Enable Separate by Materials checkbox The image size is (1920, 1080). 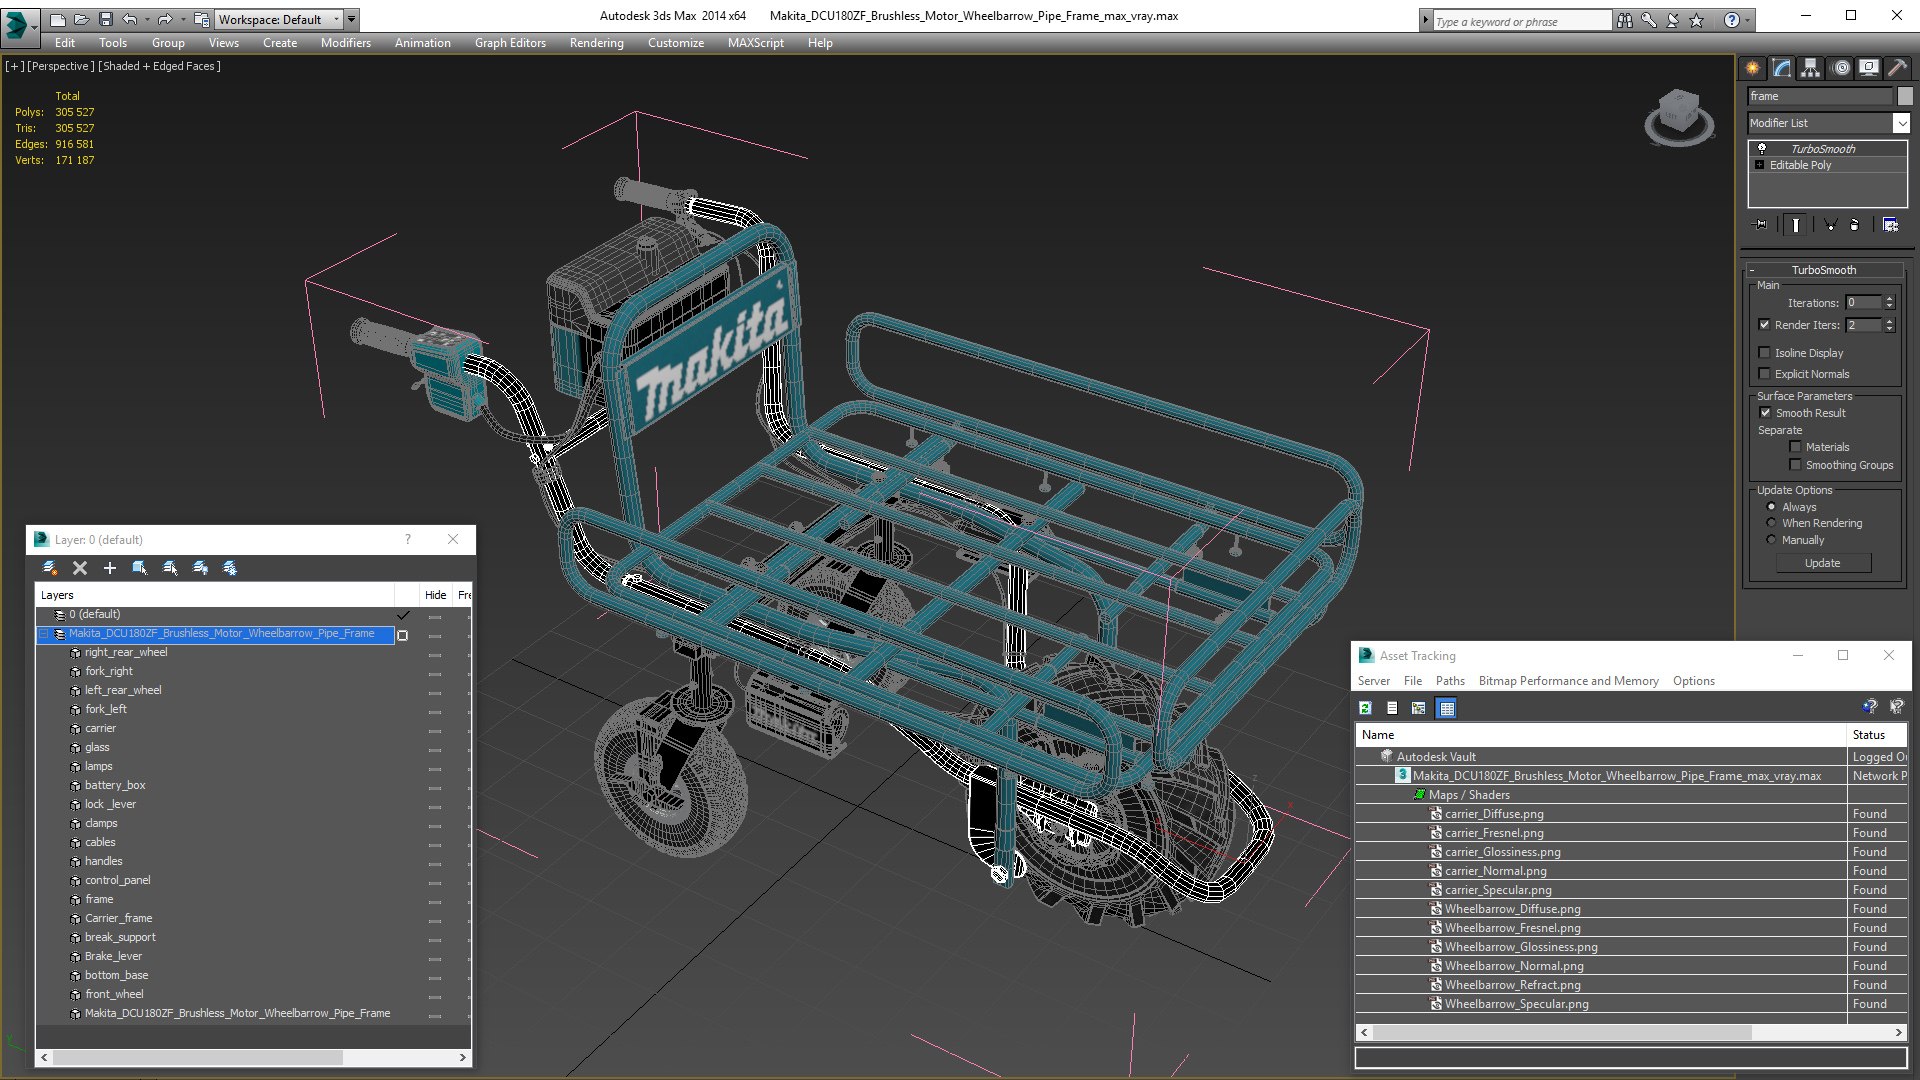click(x=1795, y=447)
